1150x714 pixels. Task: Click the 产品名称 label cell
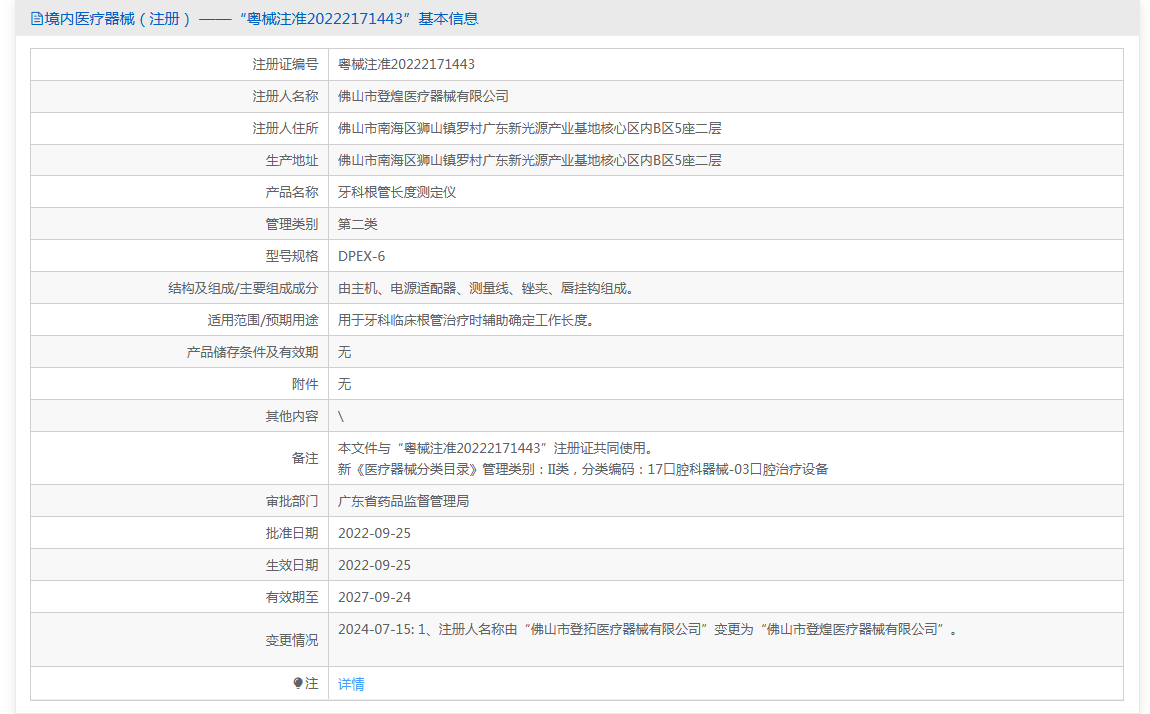coord(179,192)
